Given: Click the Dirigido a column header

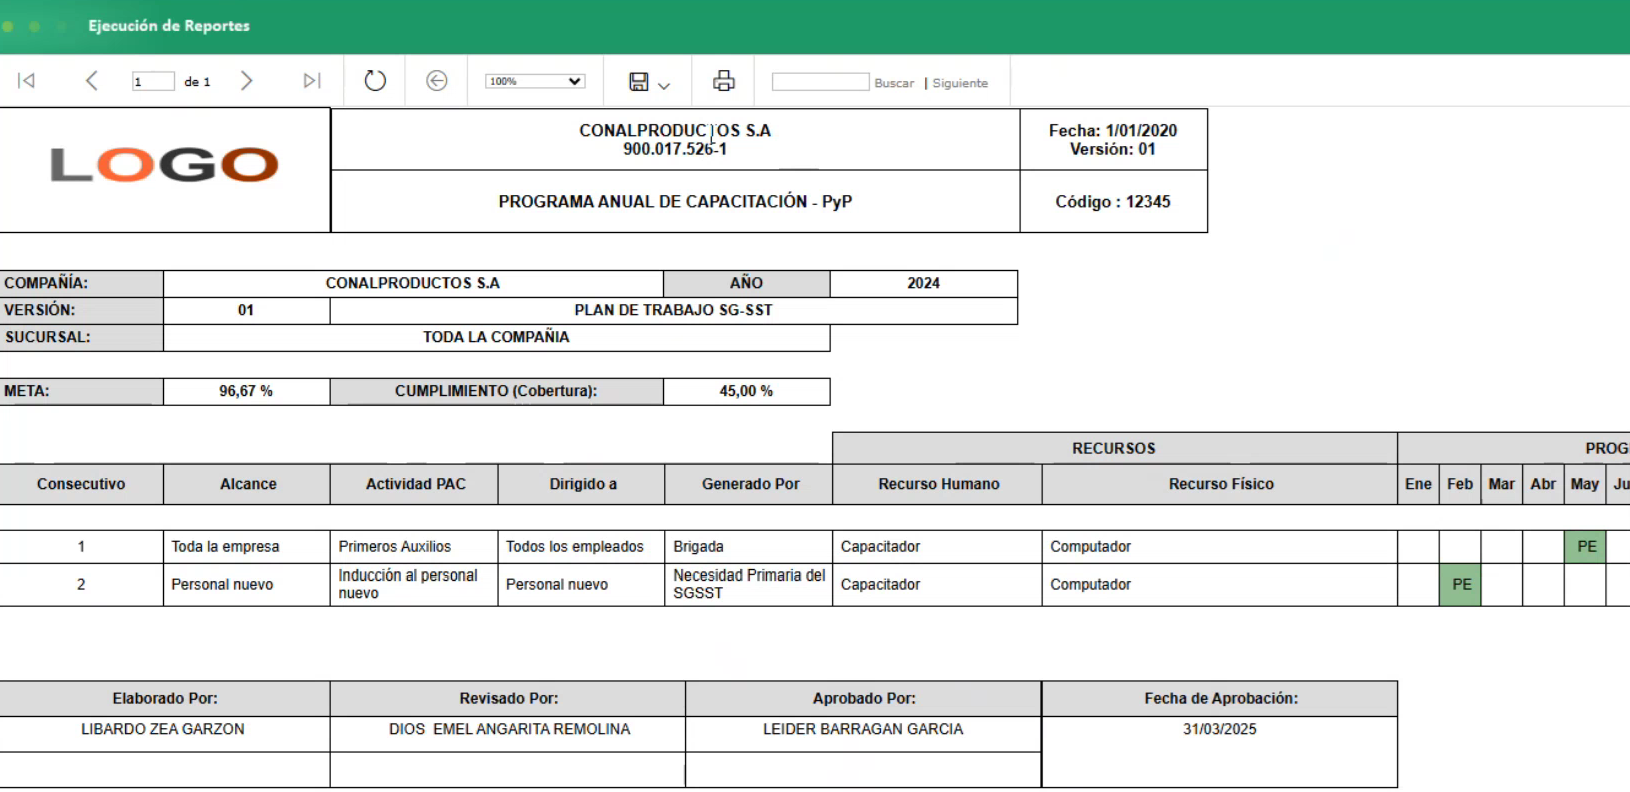Looking at the screenshot, I should [583, 484].
